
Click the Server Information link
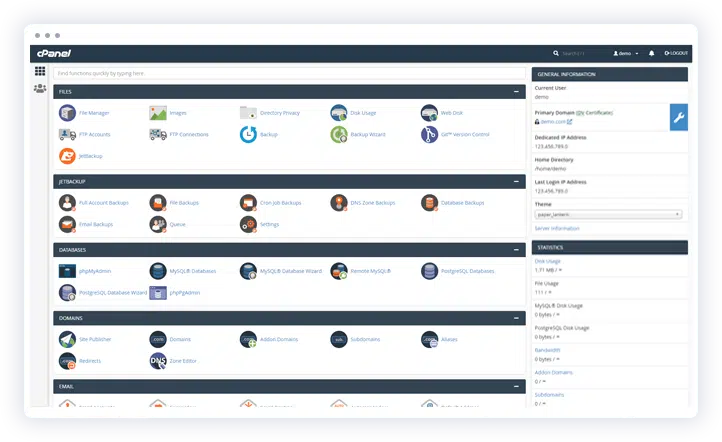pos(557,228)
